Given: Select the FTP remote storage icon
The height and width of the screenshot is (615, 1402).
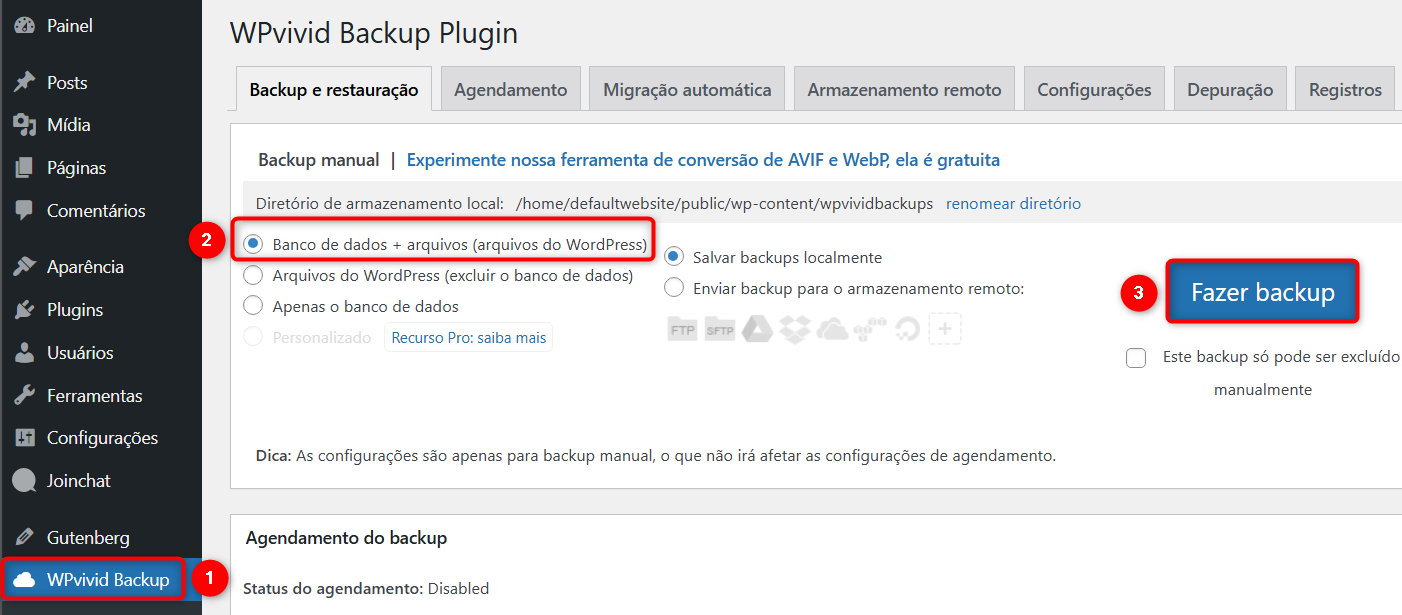Looking at the screenshot, I should (x=683, y=330).
